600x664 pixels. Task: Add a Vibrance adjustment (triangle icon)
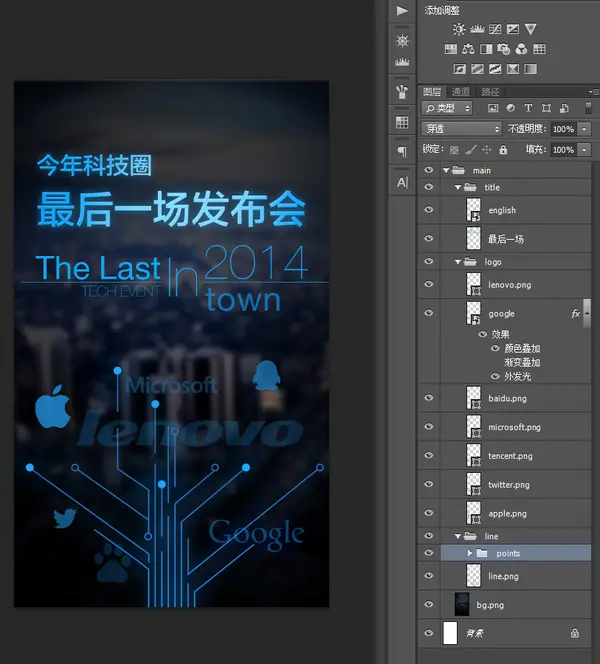tap(531, 29)
